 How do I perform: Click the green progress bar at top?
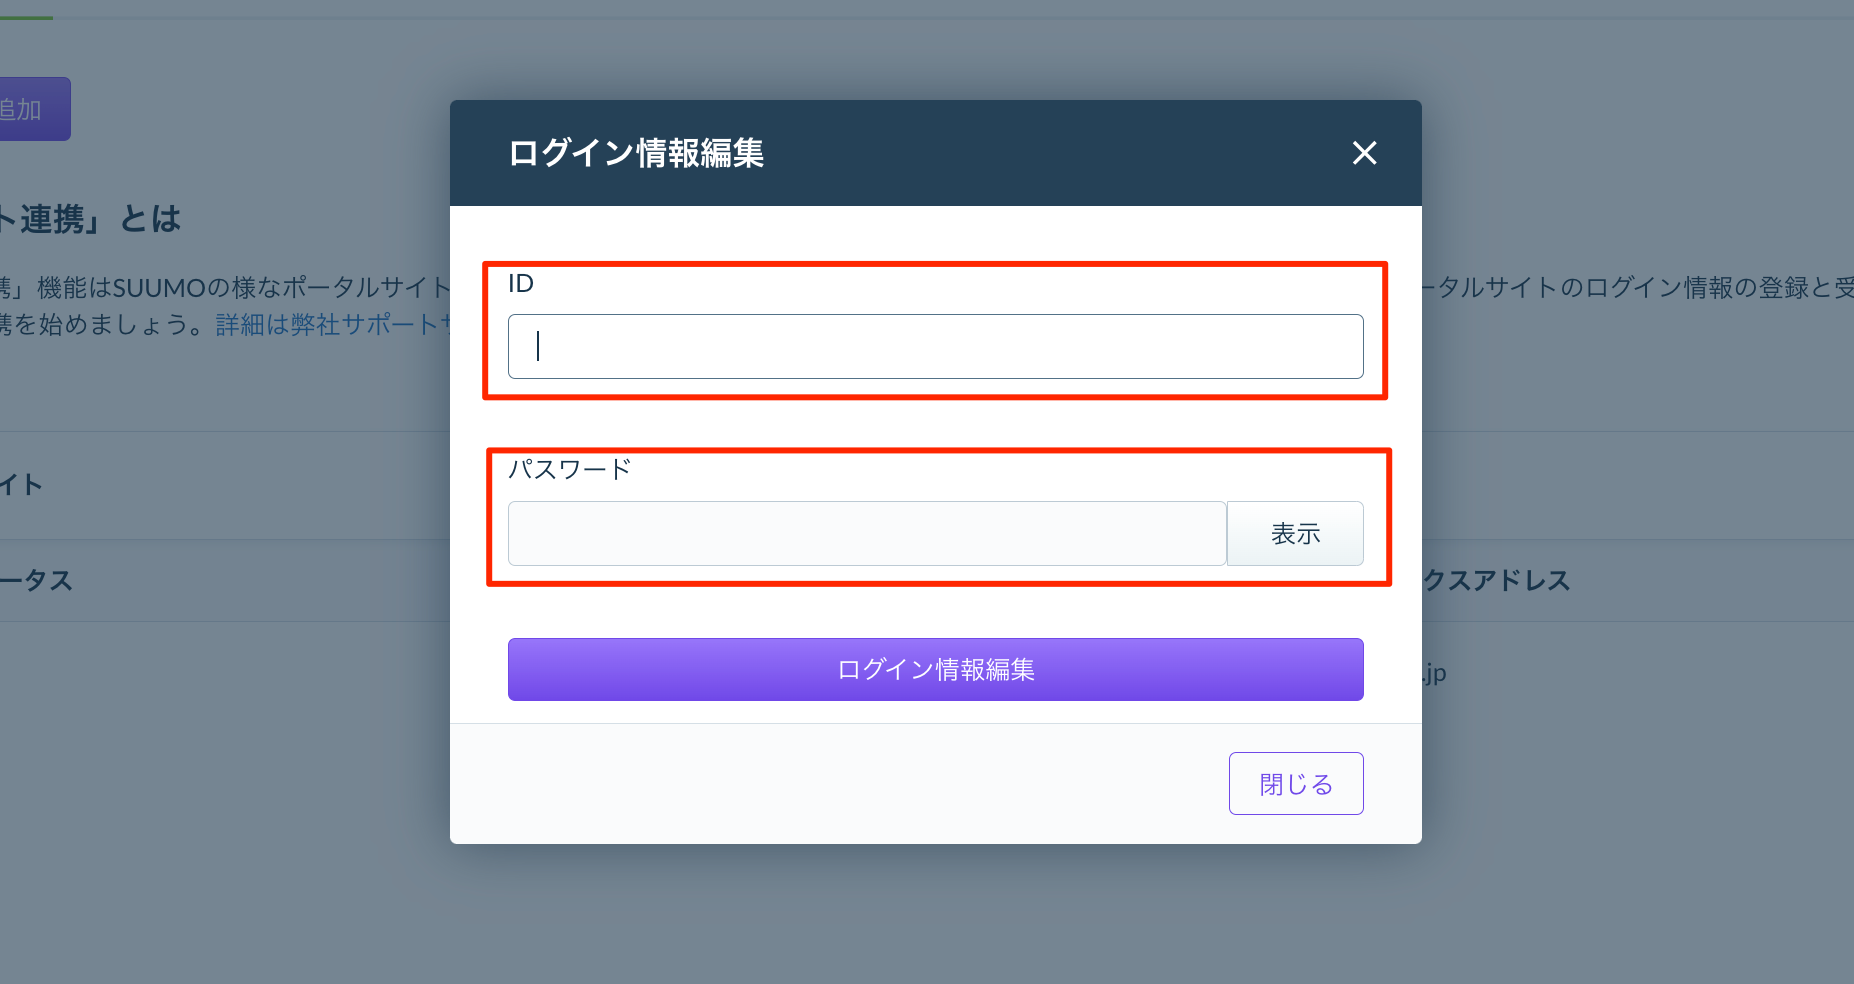pyautogui.click(x=26, y=18)
